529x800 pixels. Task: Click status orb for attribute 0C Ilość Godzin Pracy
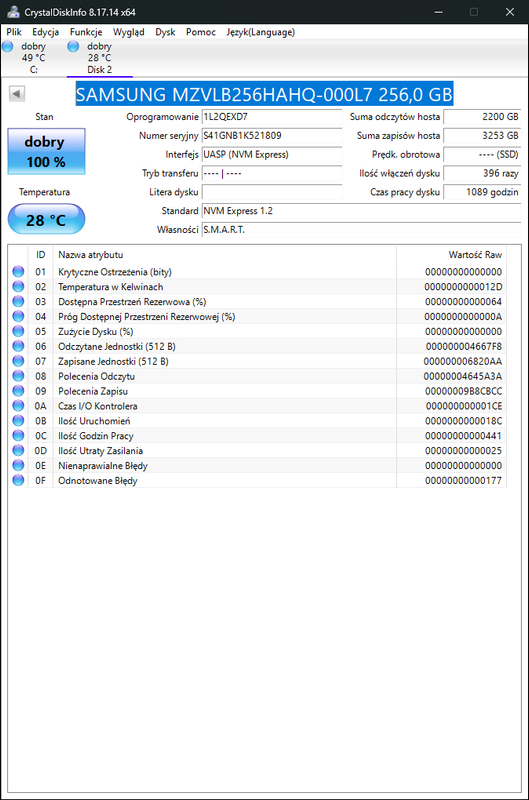(x=18, y=435)
